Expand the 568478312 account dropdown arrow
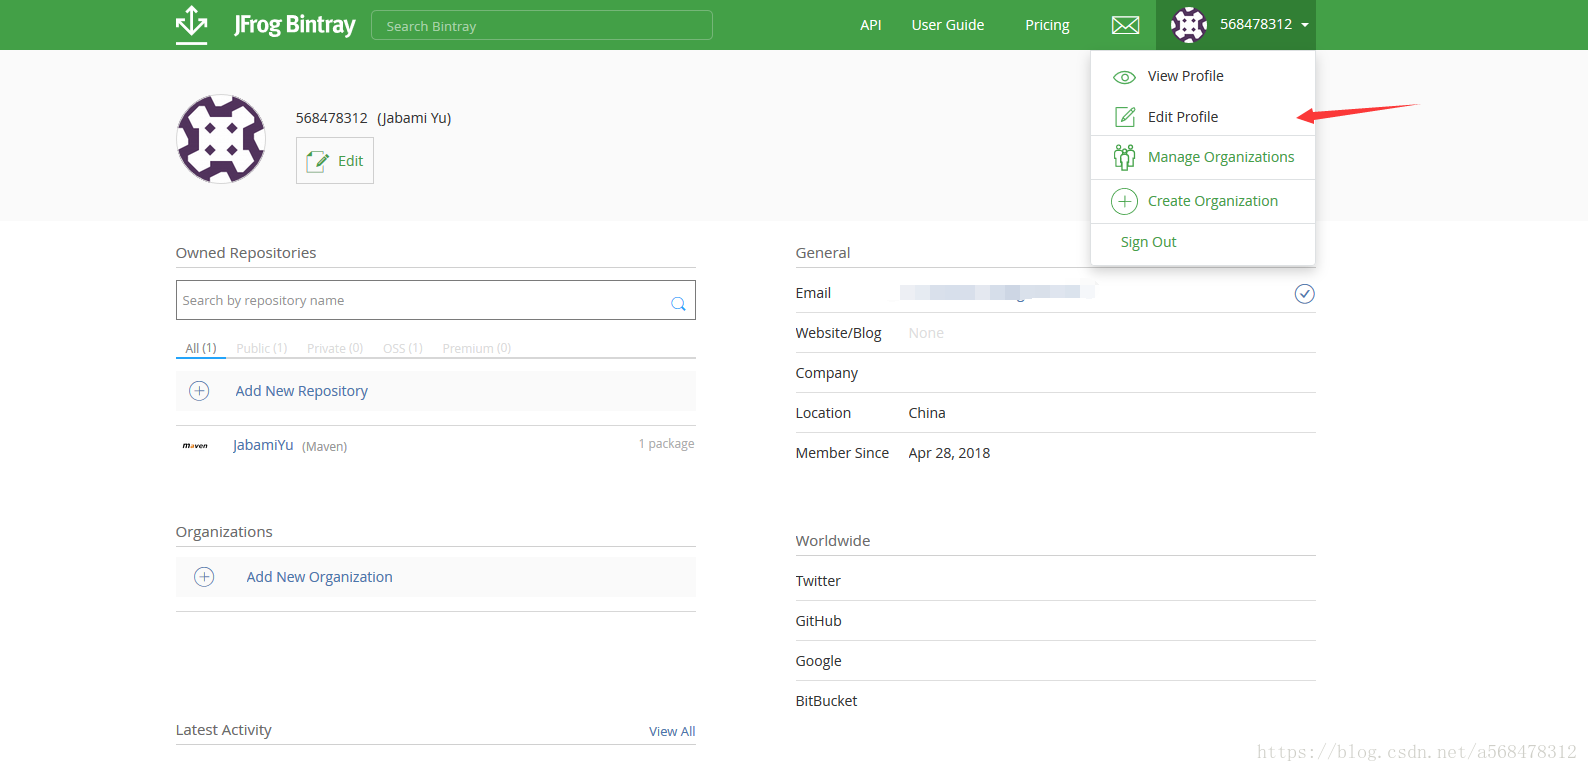This screenshot has height=772, width=1588. (x=1305, y=25)
